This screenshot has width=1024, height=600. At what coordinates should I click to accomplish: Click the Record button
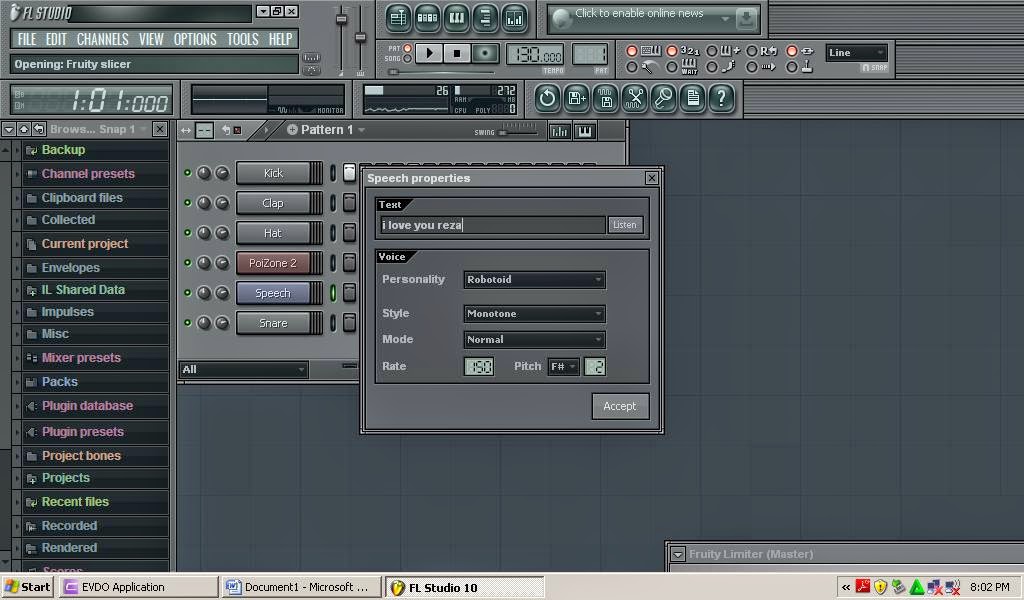click(x=485, y=53)
